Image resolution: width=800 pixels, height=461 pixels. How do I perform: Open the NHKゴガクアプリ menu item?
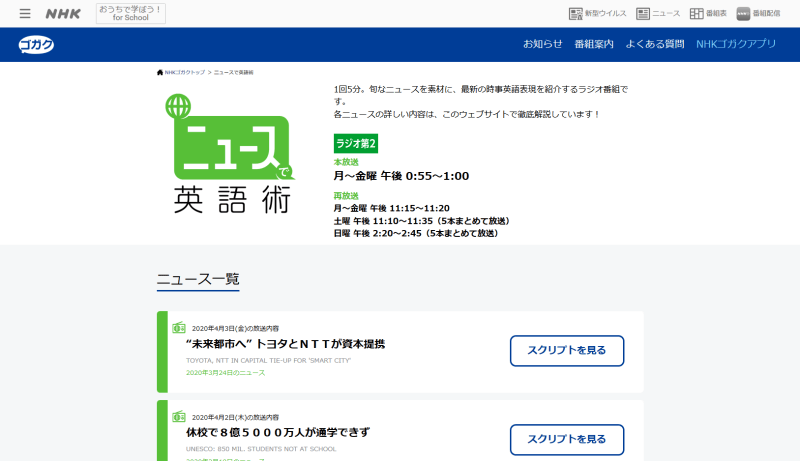(x=736, y=44)
